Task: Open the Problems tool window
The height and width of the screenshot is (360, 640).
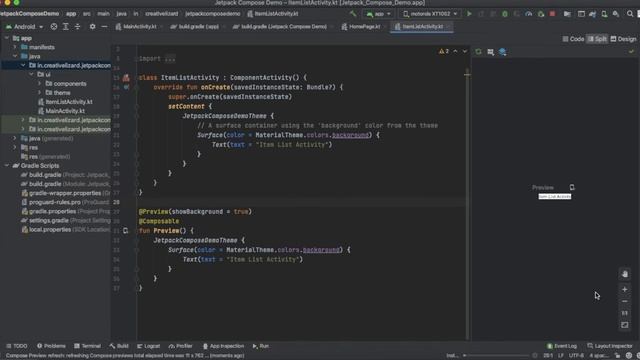Action: coord(51,346)
